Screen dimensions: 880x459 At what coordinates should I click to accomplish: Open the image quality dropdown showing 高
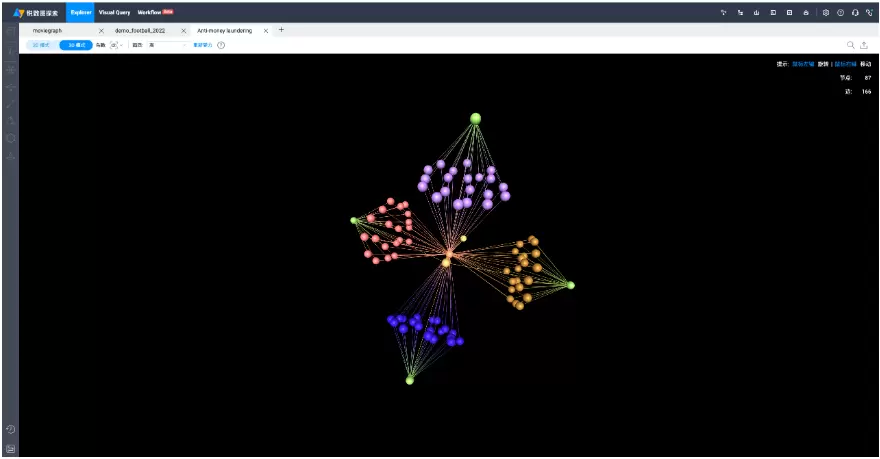coord(165,45)
